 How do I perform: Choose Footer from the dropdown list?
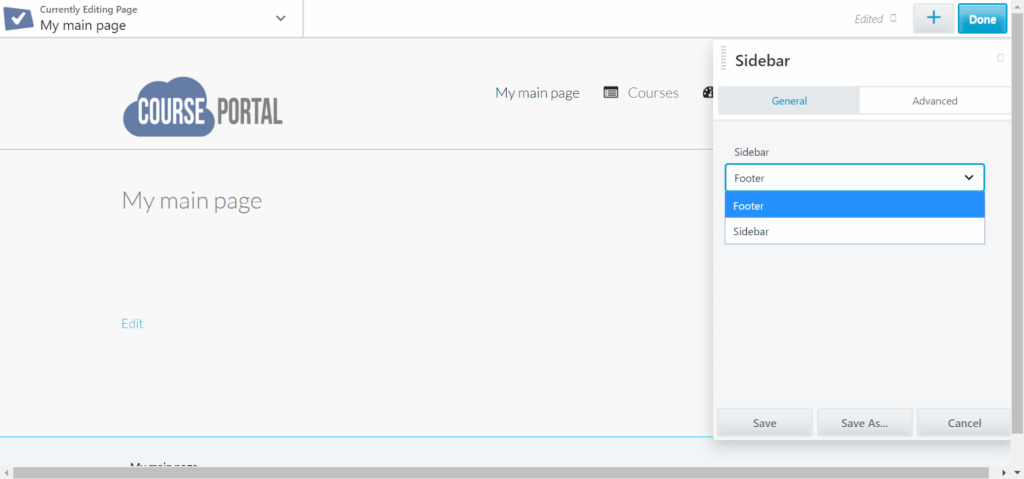854,206
